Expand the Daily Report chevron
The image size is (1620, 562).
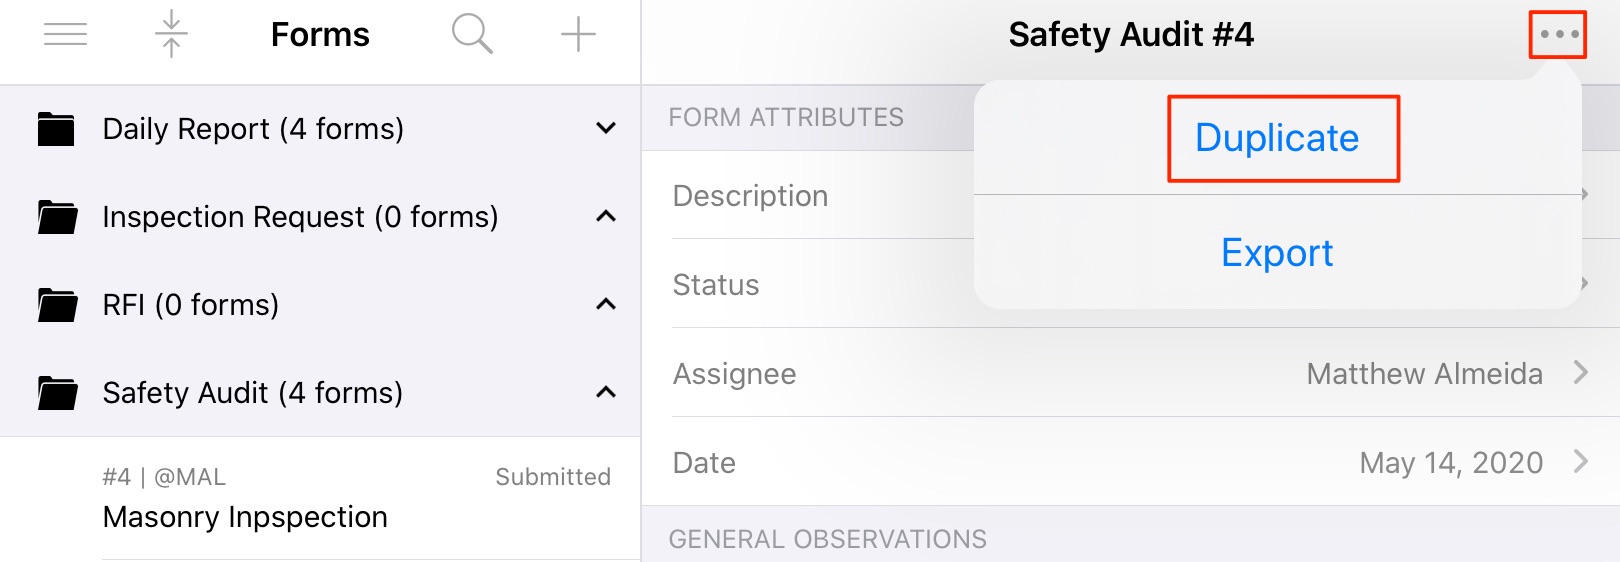point(606,129)
